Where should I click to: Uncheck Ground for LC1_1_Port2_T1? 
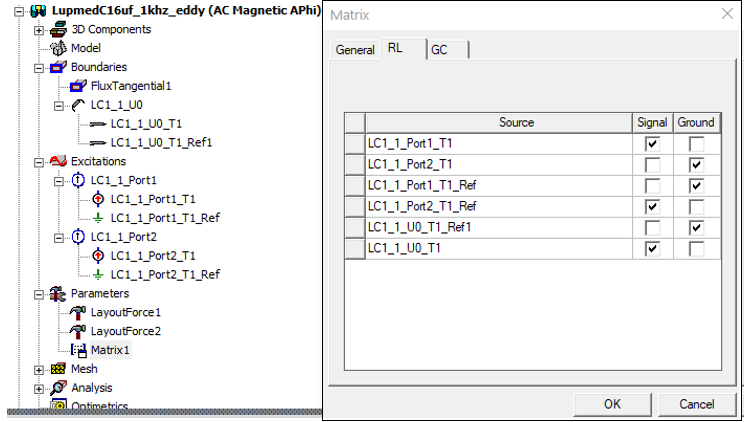[697, 165]
